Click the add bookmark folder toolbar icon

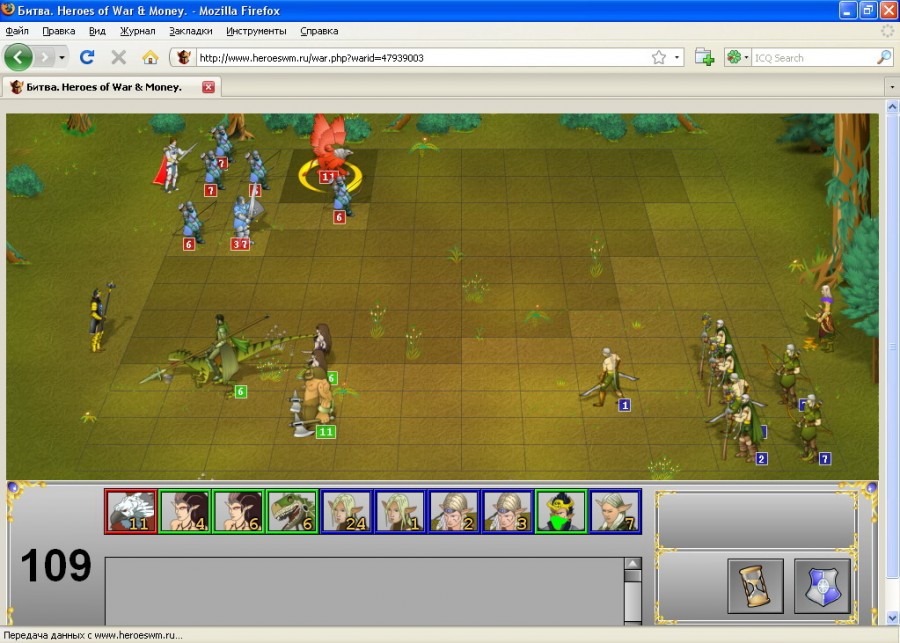[704, 57]
